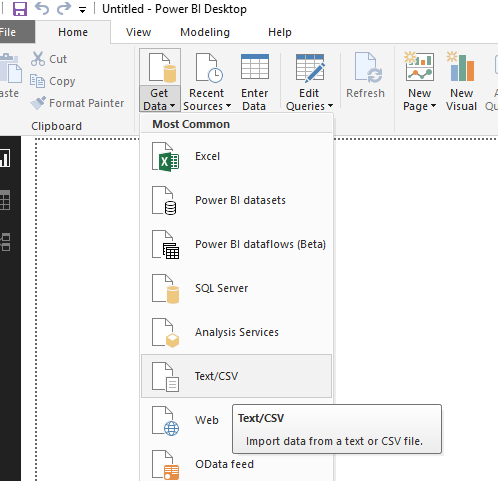Click the Enter Data table icon

[255, 67]
